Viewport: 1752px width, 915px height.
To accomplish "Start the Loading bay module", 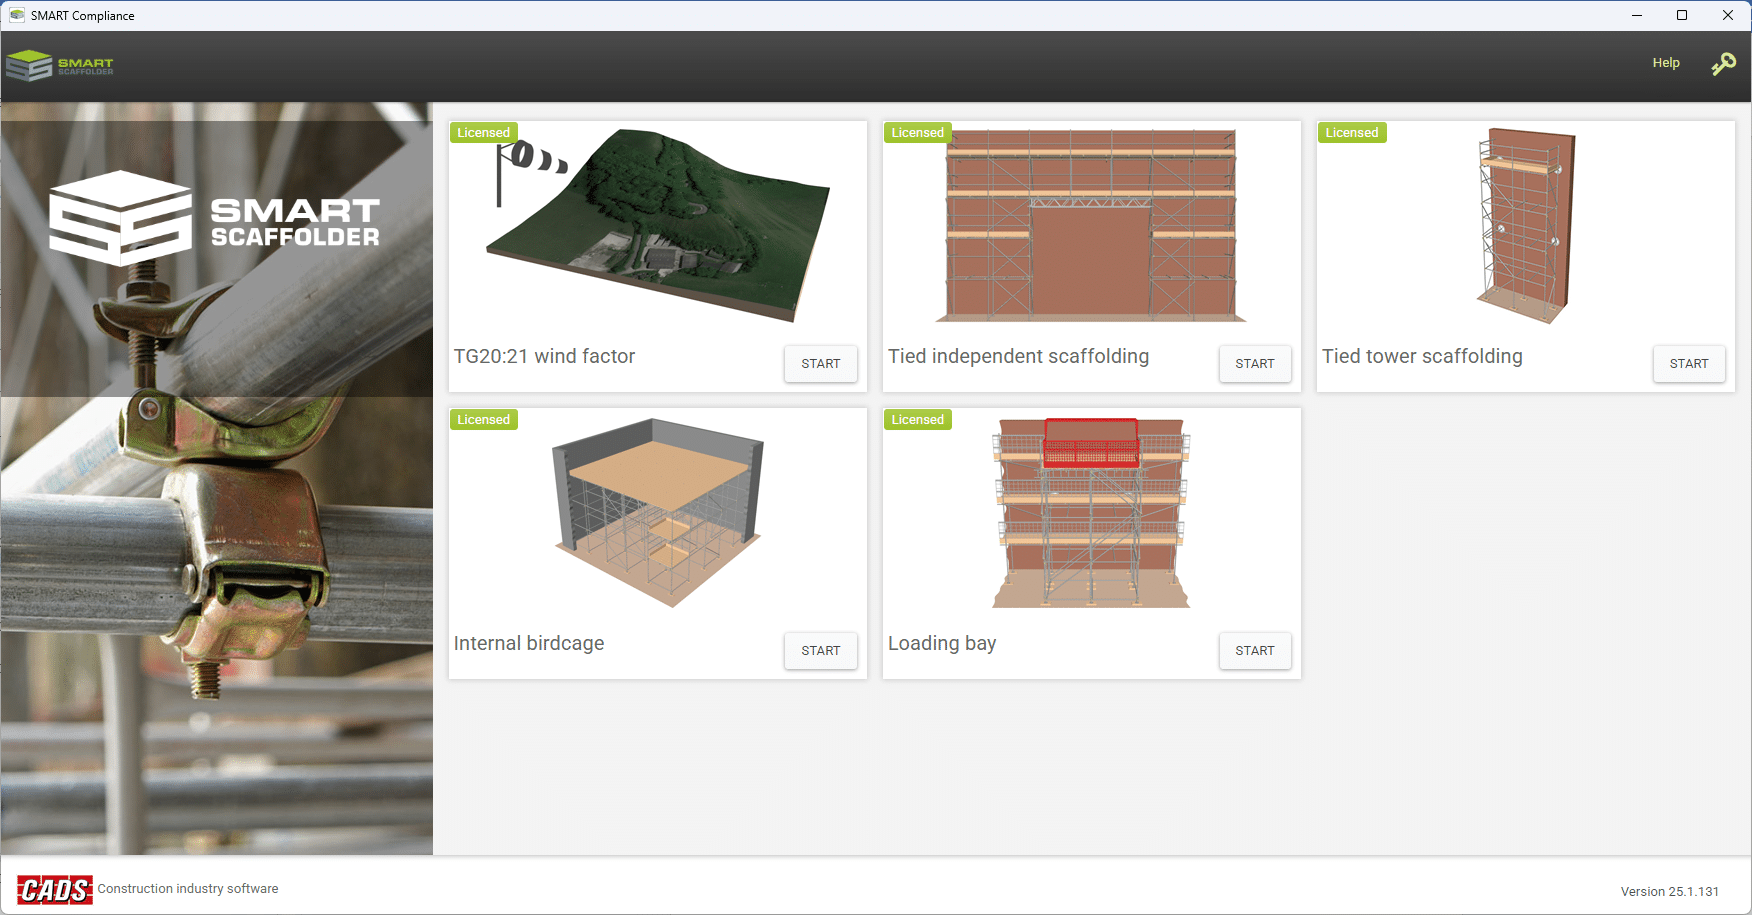I will (x=1254, y=651).
